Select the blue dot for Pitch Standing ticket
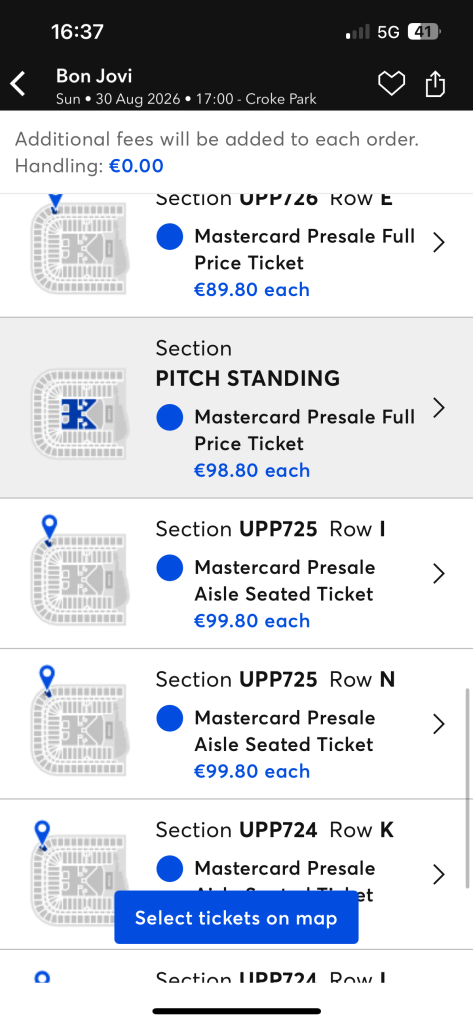The height and width of the screenshot is (1024, 473). click(170, 417)
